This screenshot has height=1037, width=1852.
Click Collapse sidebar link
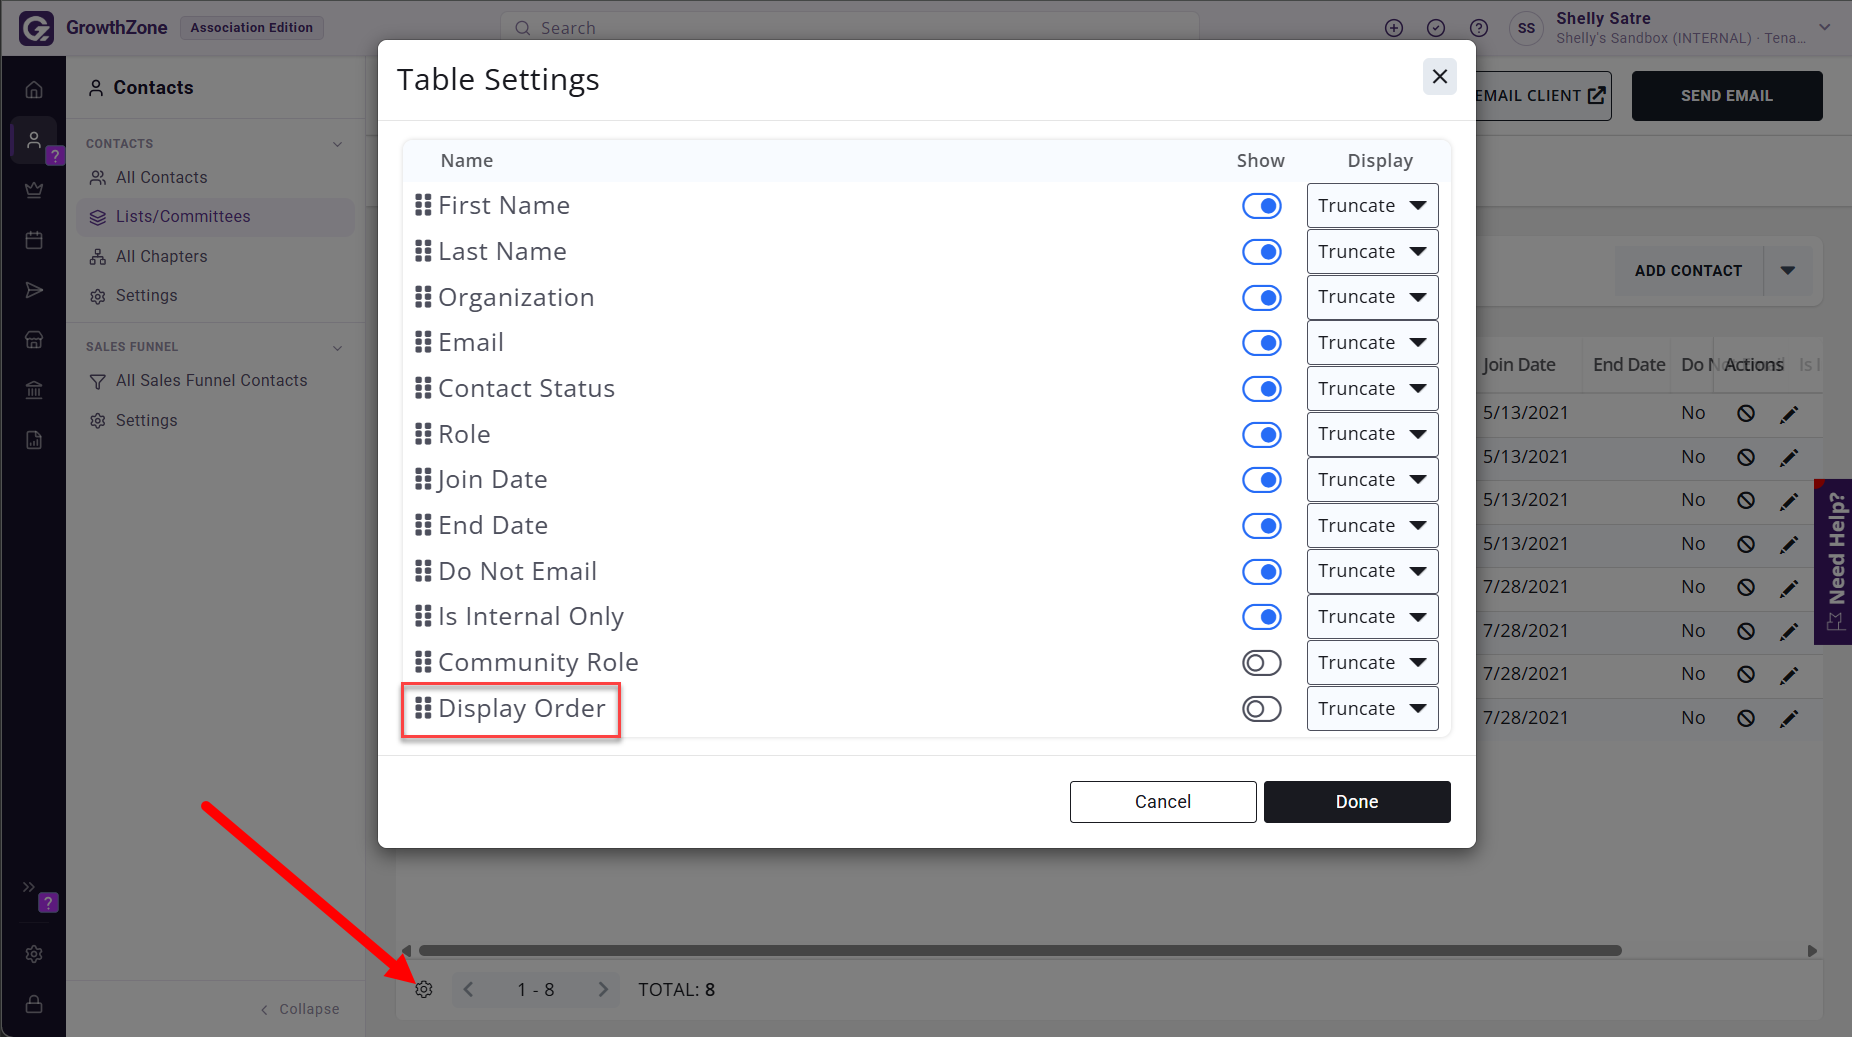[x=300, y=1009]
